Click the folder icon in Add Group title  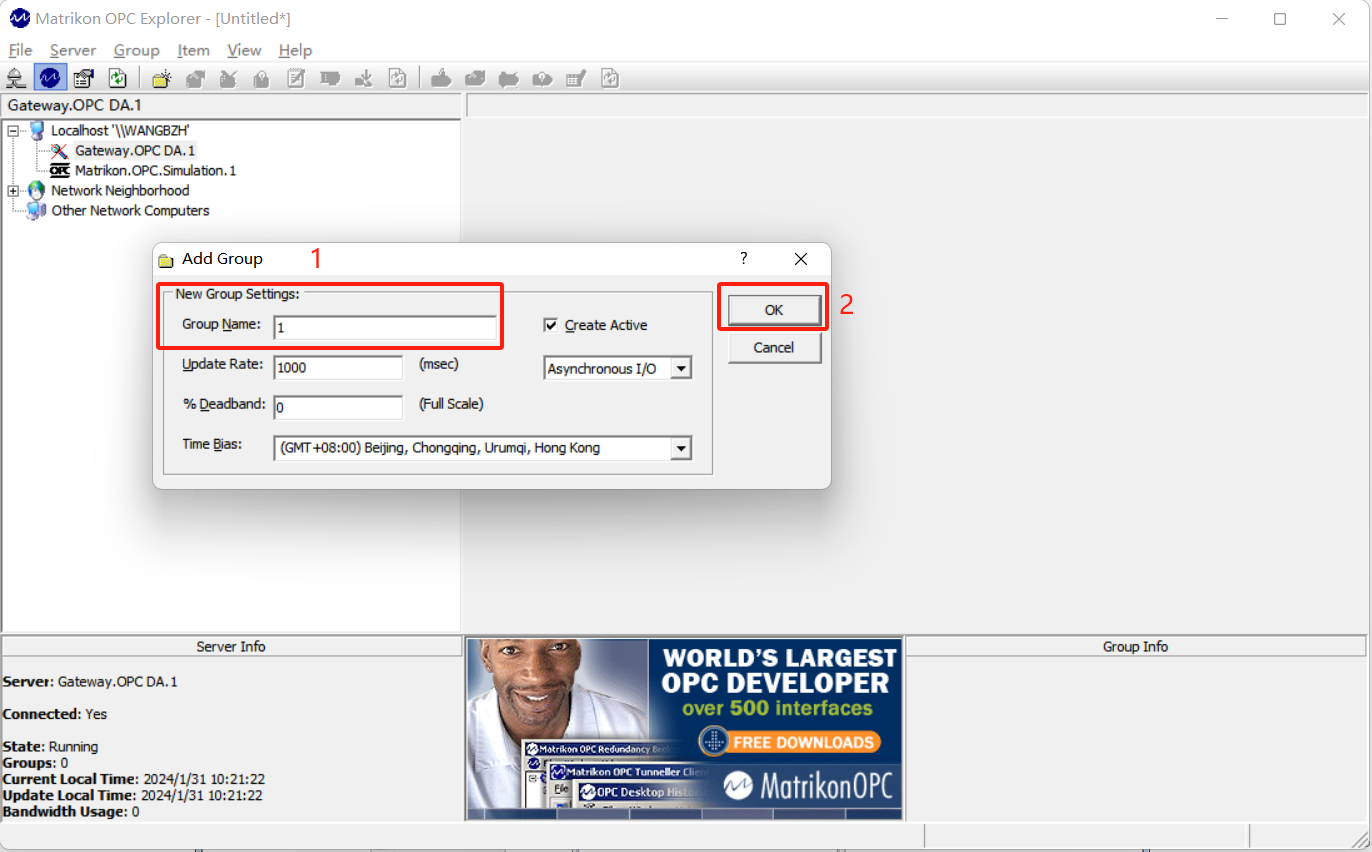[167, 260]
